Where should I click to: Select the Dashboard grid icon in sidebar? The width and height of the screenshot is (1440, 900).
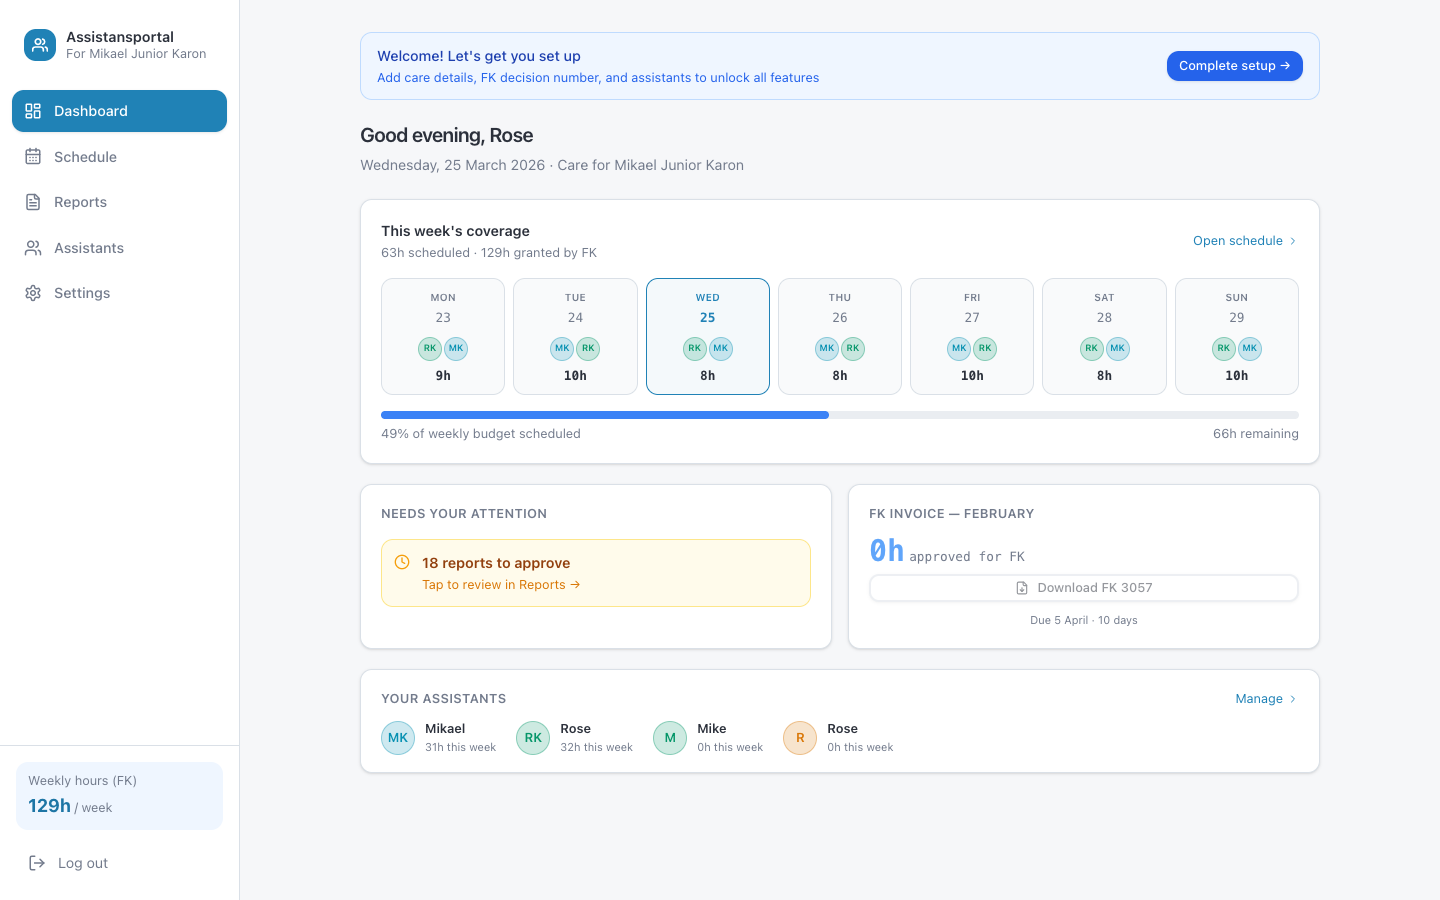pyautogui.click(x=32, y=111)
